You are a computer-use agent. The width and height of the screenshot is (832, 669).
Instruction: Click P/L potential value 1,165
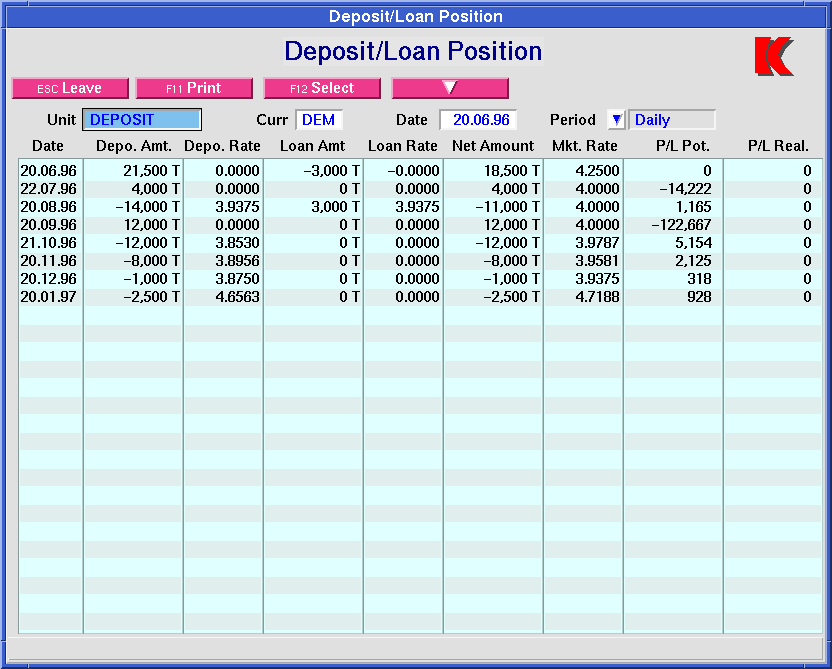click(x=694, y=207)
